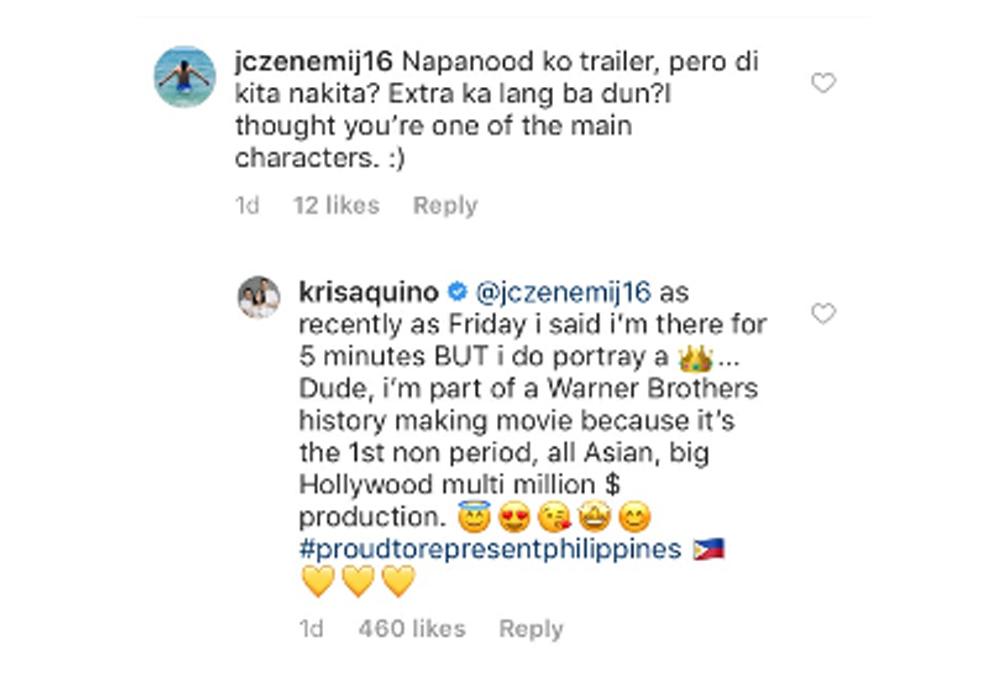Image resolution: width=1000 pixels, height=679 pixels.
Task: Click the crown emoji in krisaquino's reply
Action: click(695, 357)
